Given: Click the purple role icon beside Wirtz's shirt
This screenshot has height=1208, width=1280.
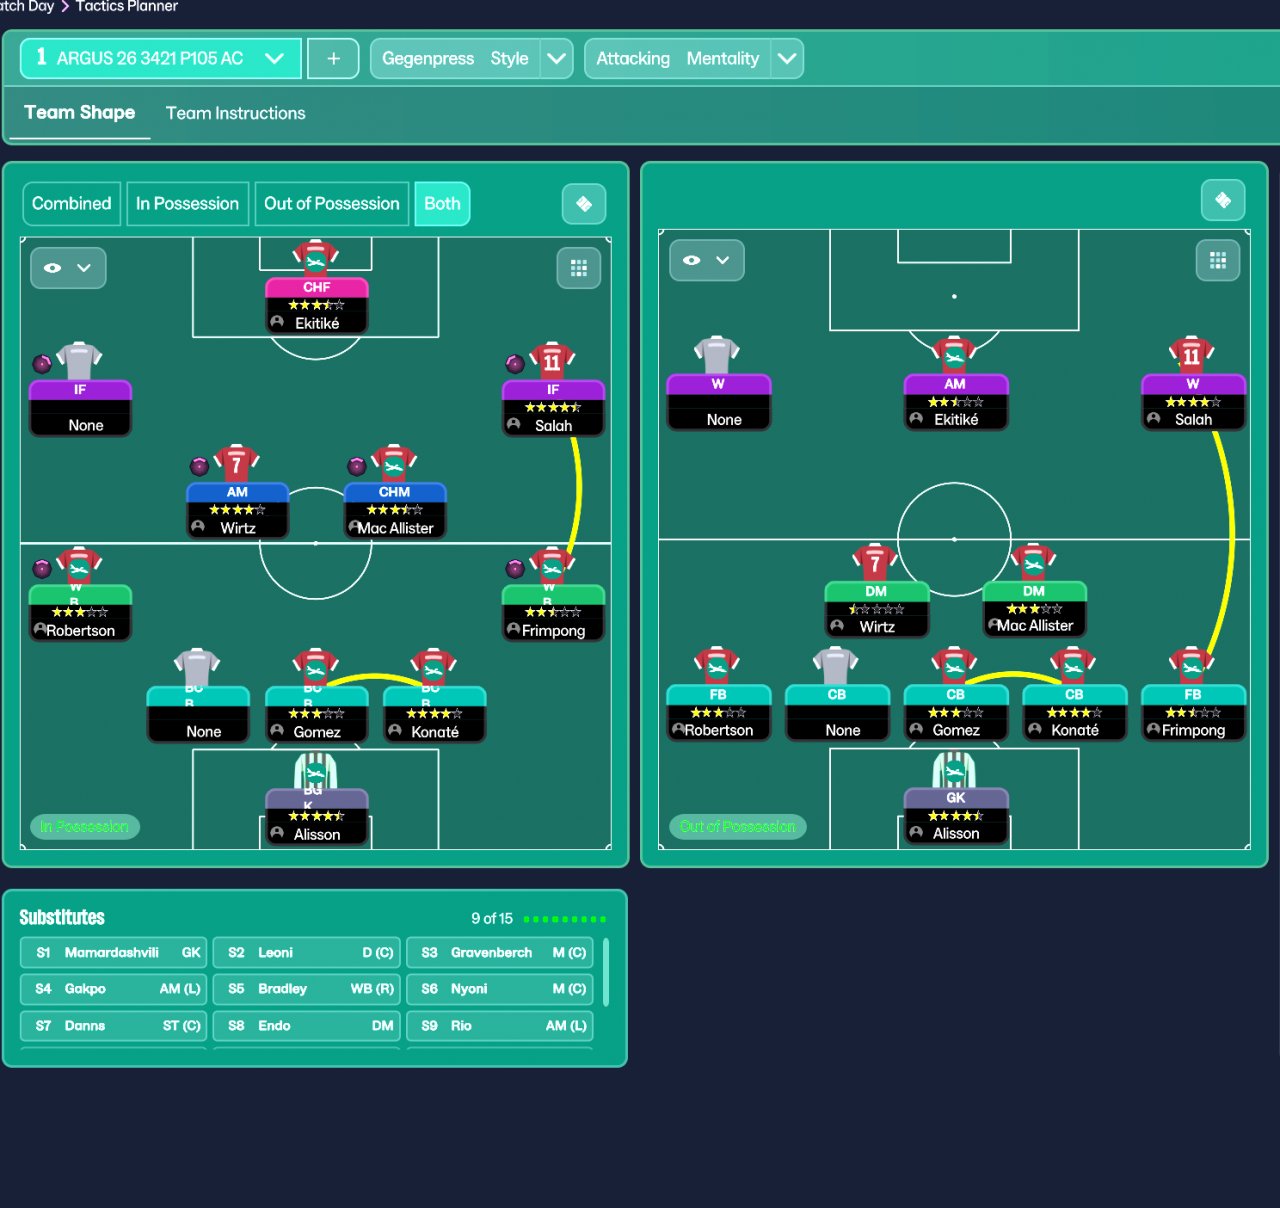Looking at the screenshot, I should coord(200,466).
